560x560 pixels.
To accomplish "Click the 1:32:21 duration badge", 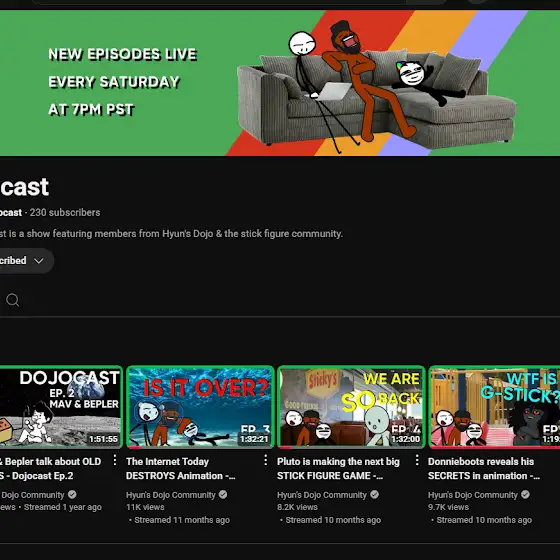I will pos(254,439).
